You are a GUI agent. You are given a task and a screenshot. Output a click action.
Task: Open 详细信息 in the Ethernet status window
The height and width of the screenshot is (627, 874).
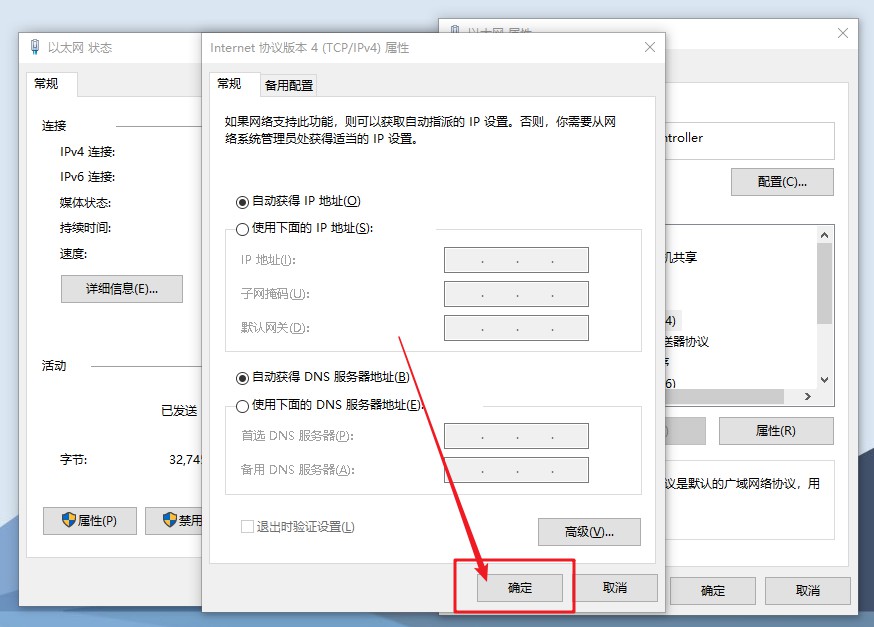(122, 288)
